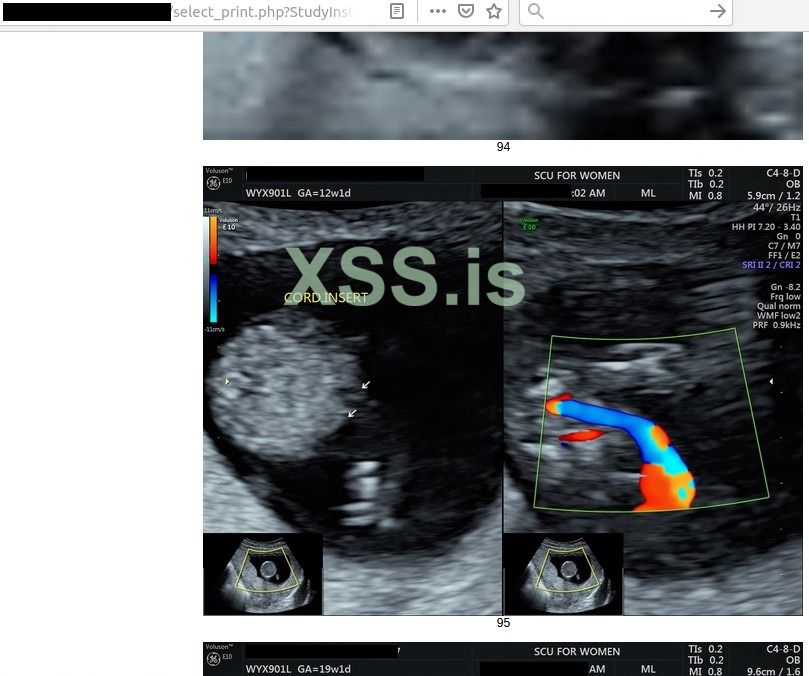This screenshot has height=676, width=809.
Task: Click image caption number 95
Action: pyautogui.click(x=503, y=623)
